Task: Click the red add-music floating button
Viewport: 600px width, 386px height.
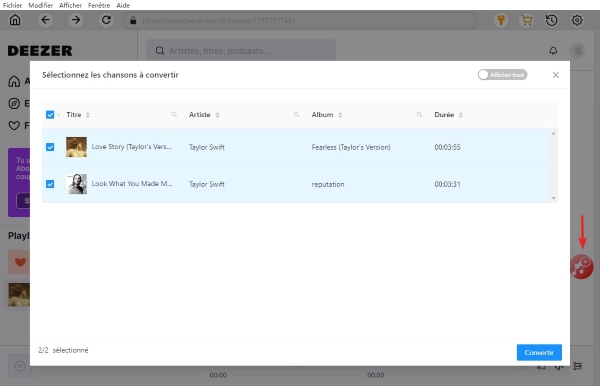Action: 581,267
